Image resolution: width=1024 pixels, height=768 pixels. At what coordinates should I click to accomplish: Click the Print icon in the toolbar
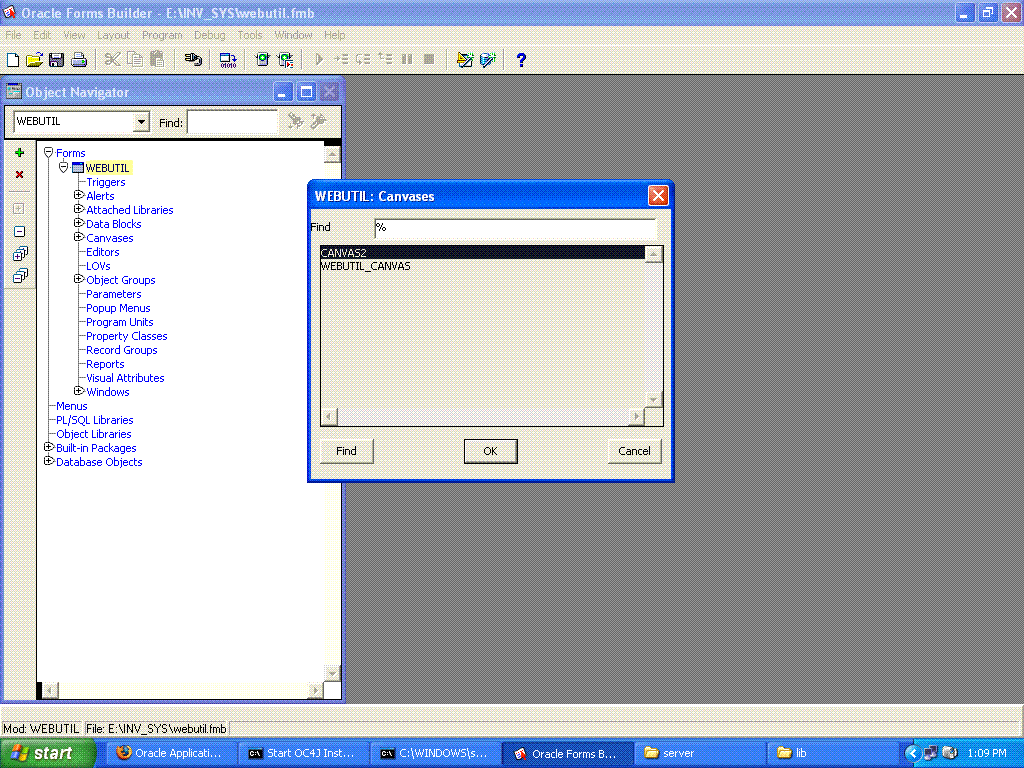tap(78, 60)
